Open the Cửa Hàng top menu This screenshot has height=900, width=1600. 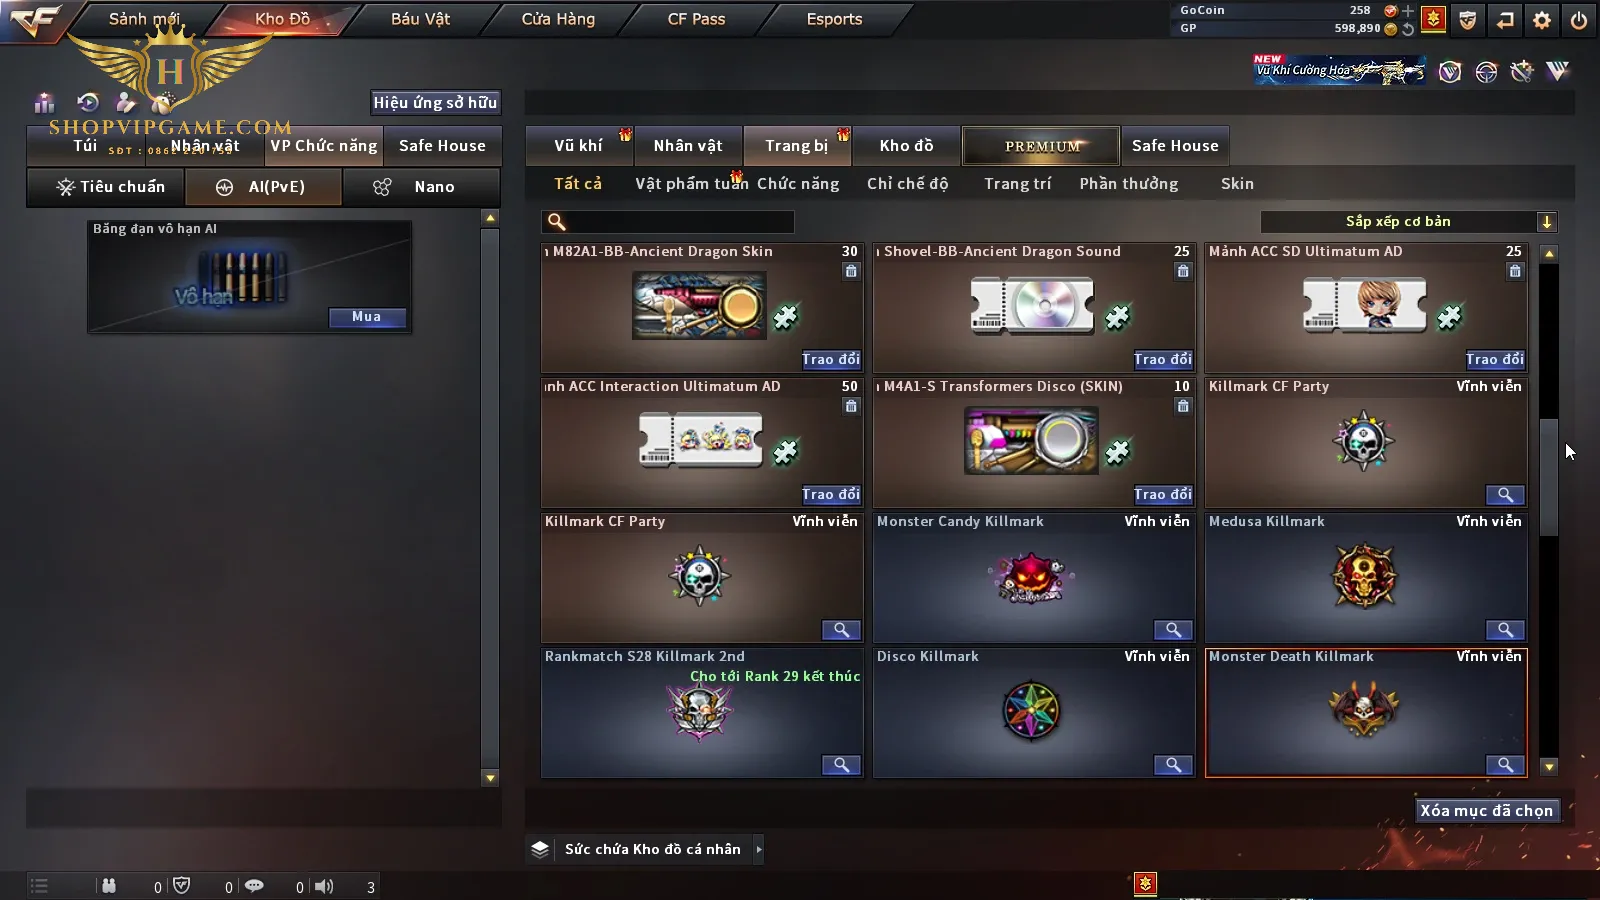click(x=558, y=19)
